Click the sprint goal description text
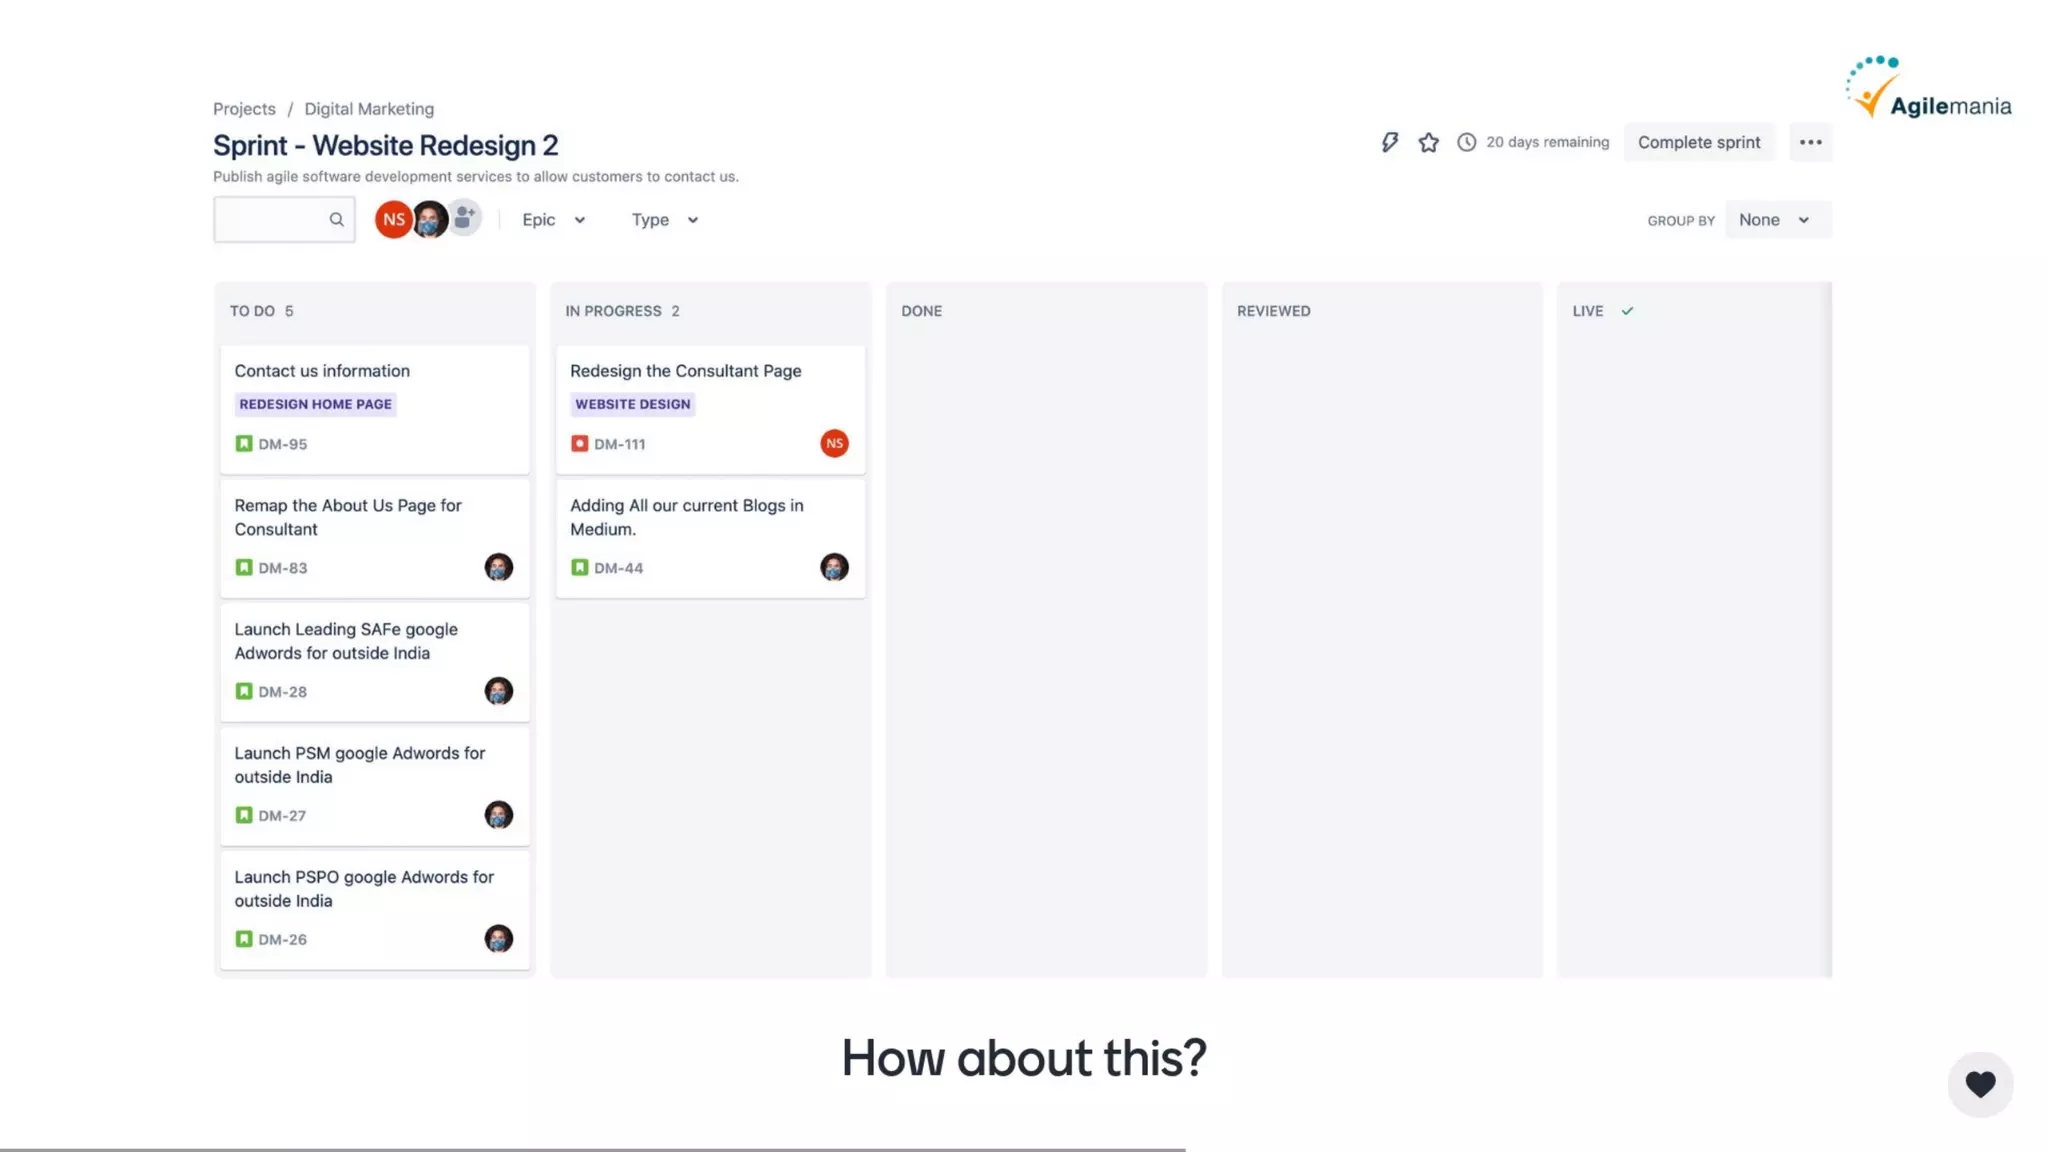The height and width of the screenshot is (1152, 2048). coord(476,177)
